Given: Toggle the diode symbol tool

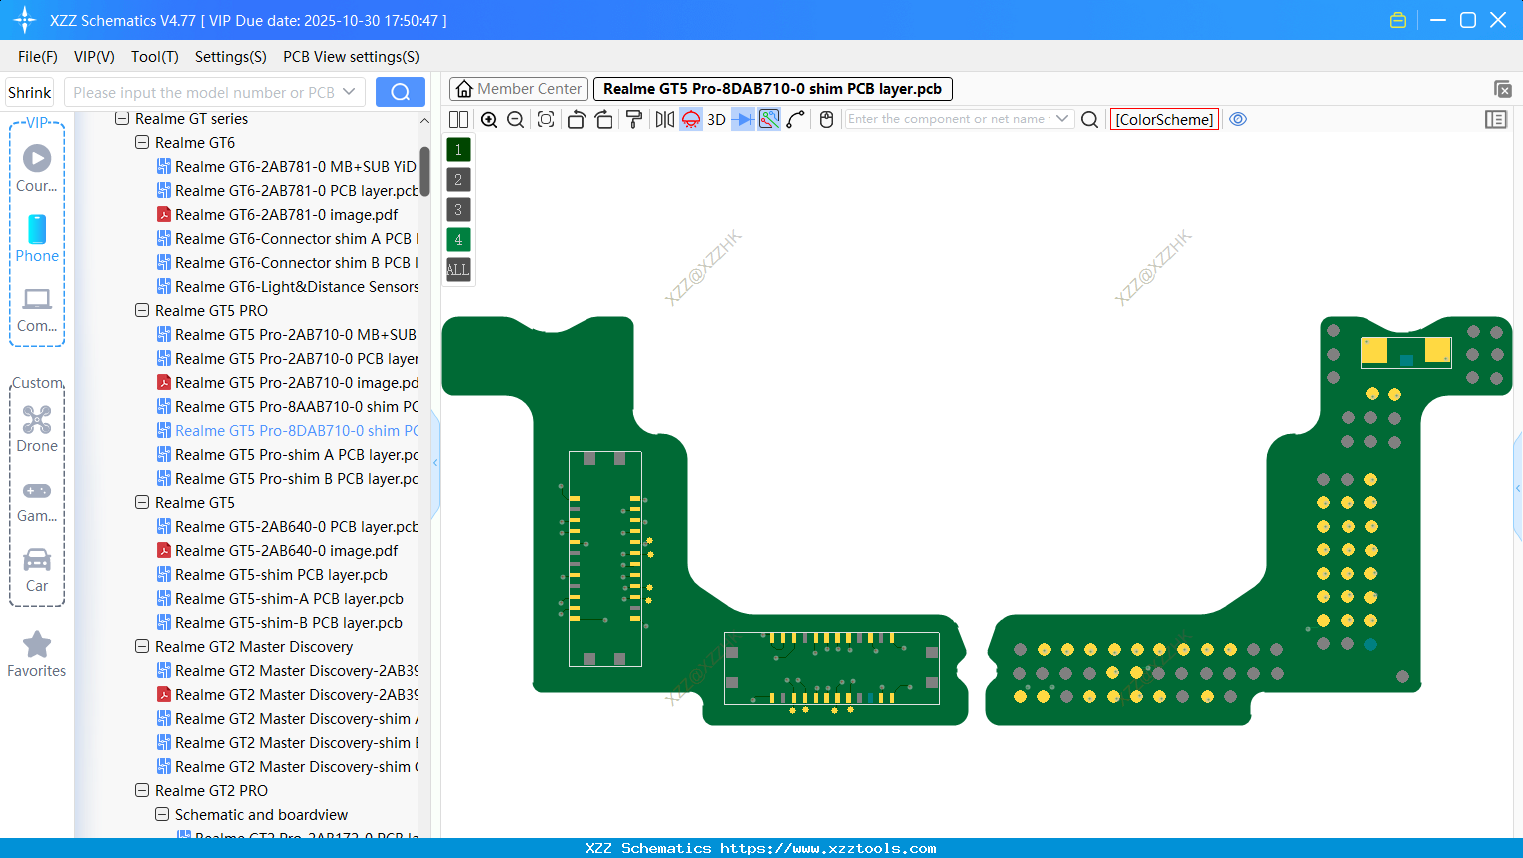Looking at the screenshot, I should point(743,120).
